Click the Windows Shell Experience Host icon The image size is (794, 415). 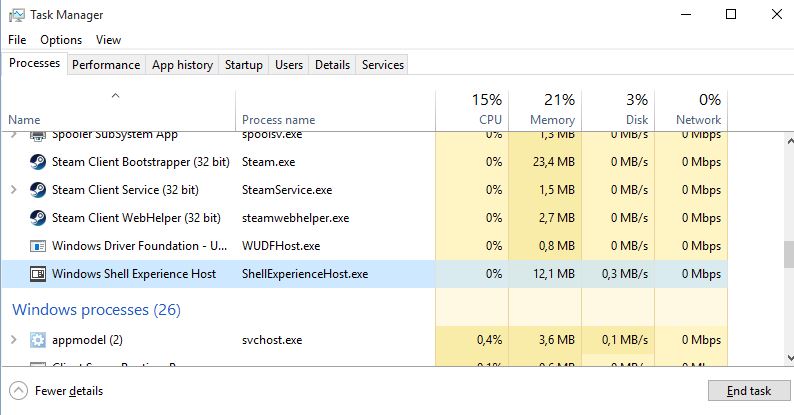[37, 274]
